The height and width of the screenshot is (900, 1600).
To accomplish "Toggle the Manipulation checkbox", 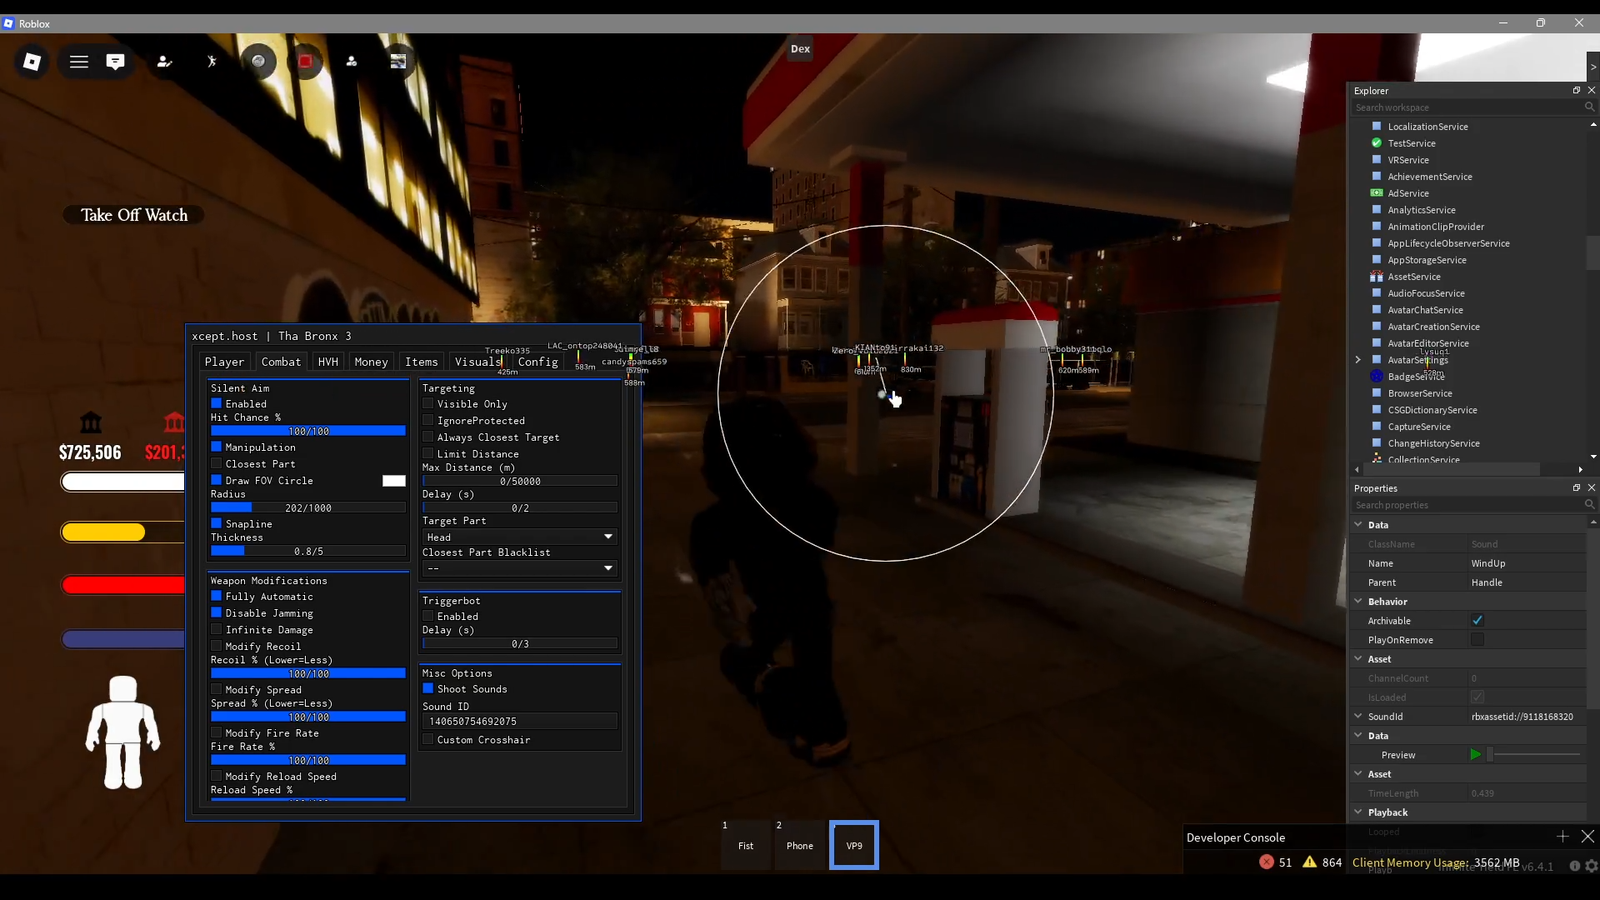I will (216, 446).
